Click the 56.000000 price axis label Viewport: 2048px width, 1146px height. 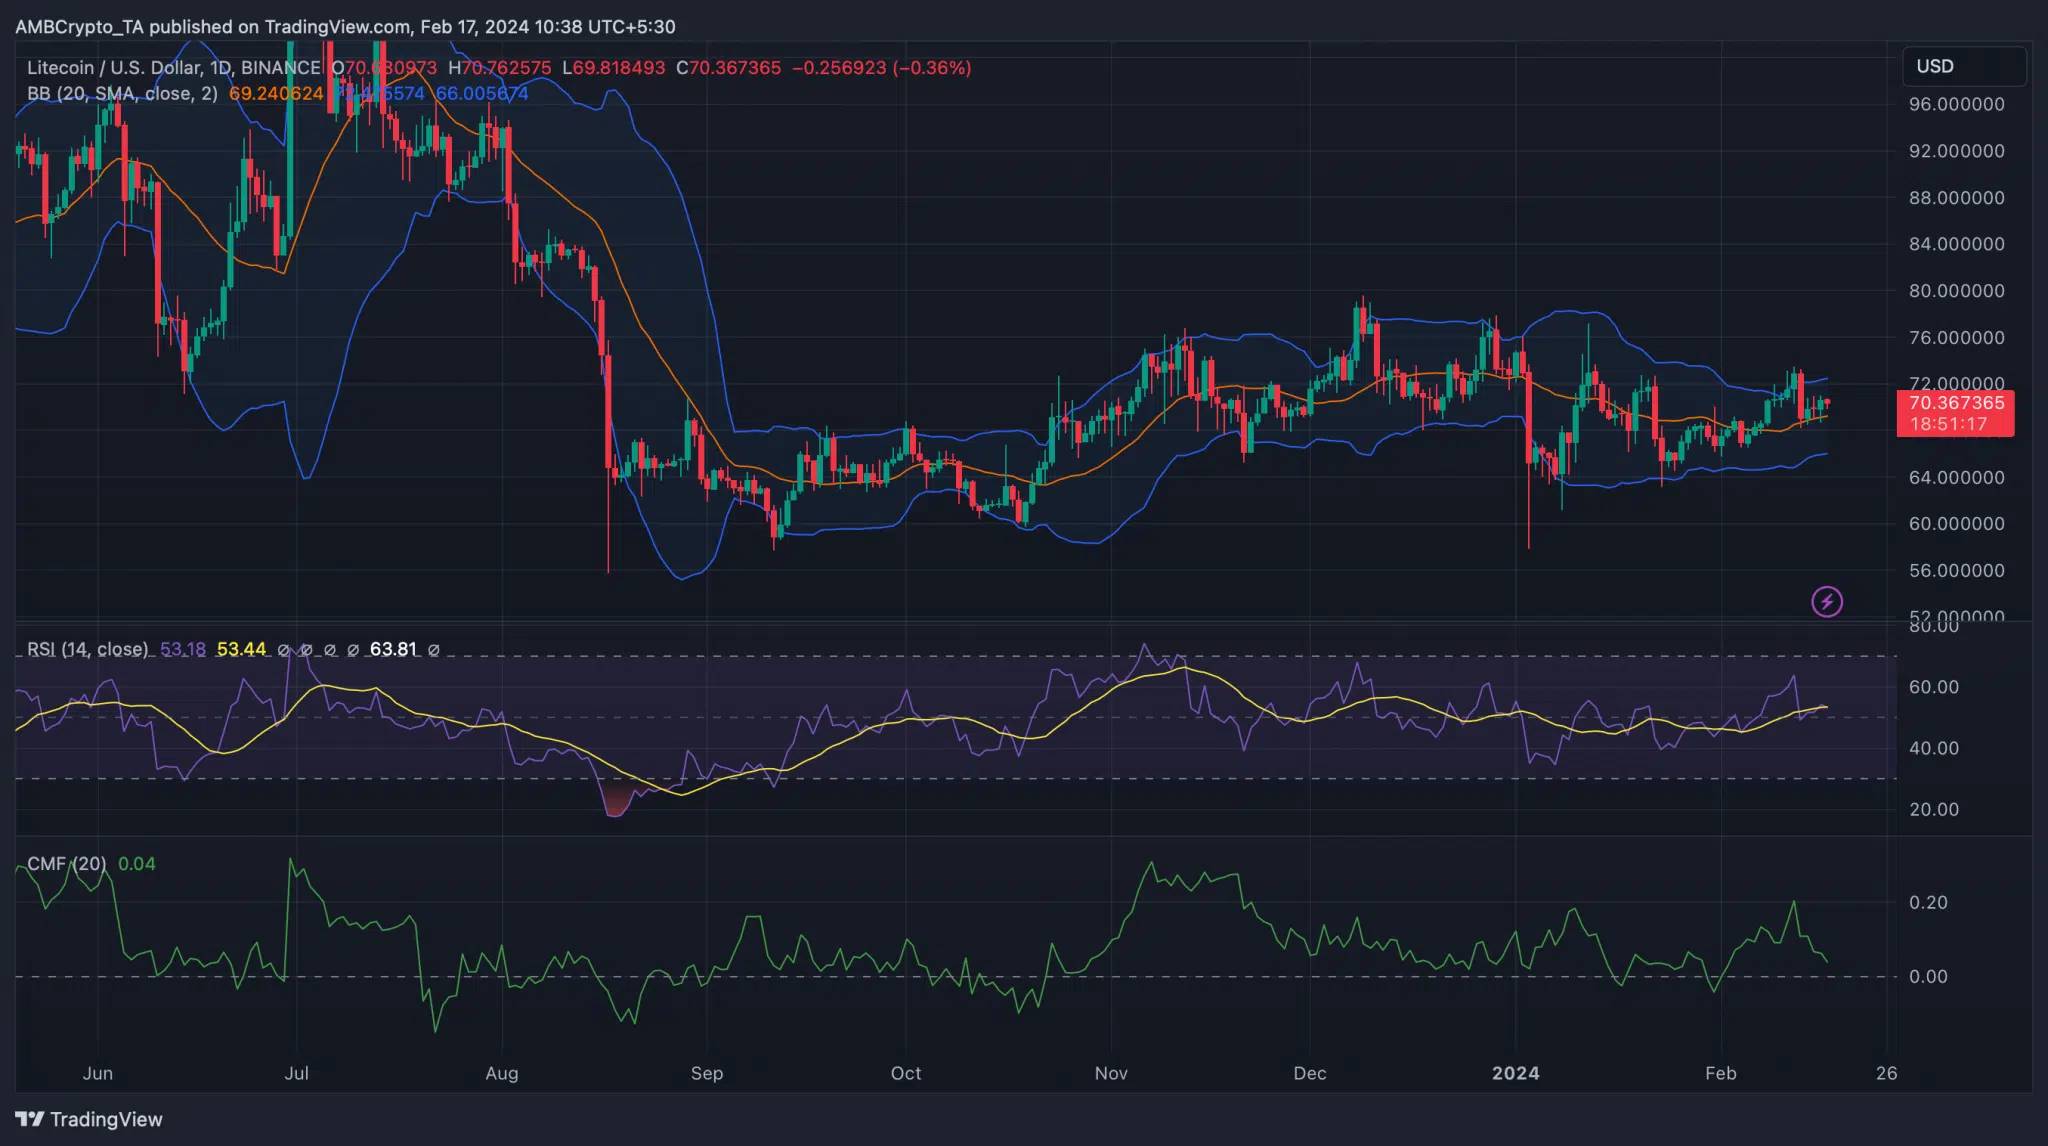pos(1956,571)
